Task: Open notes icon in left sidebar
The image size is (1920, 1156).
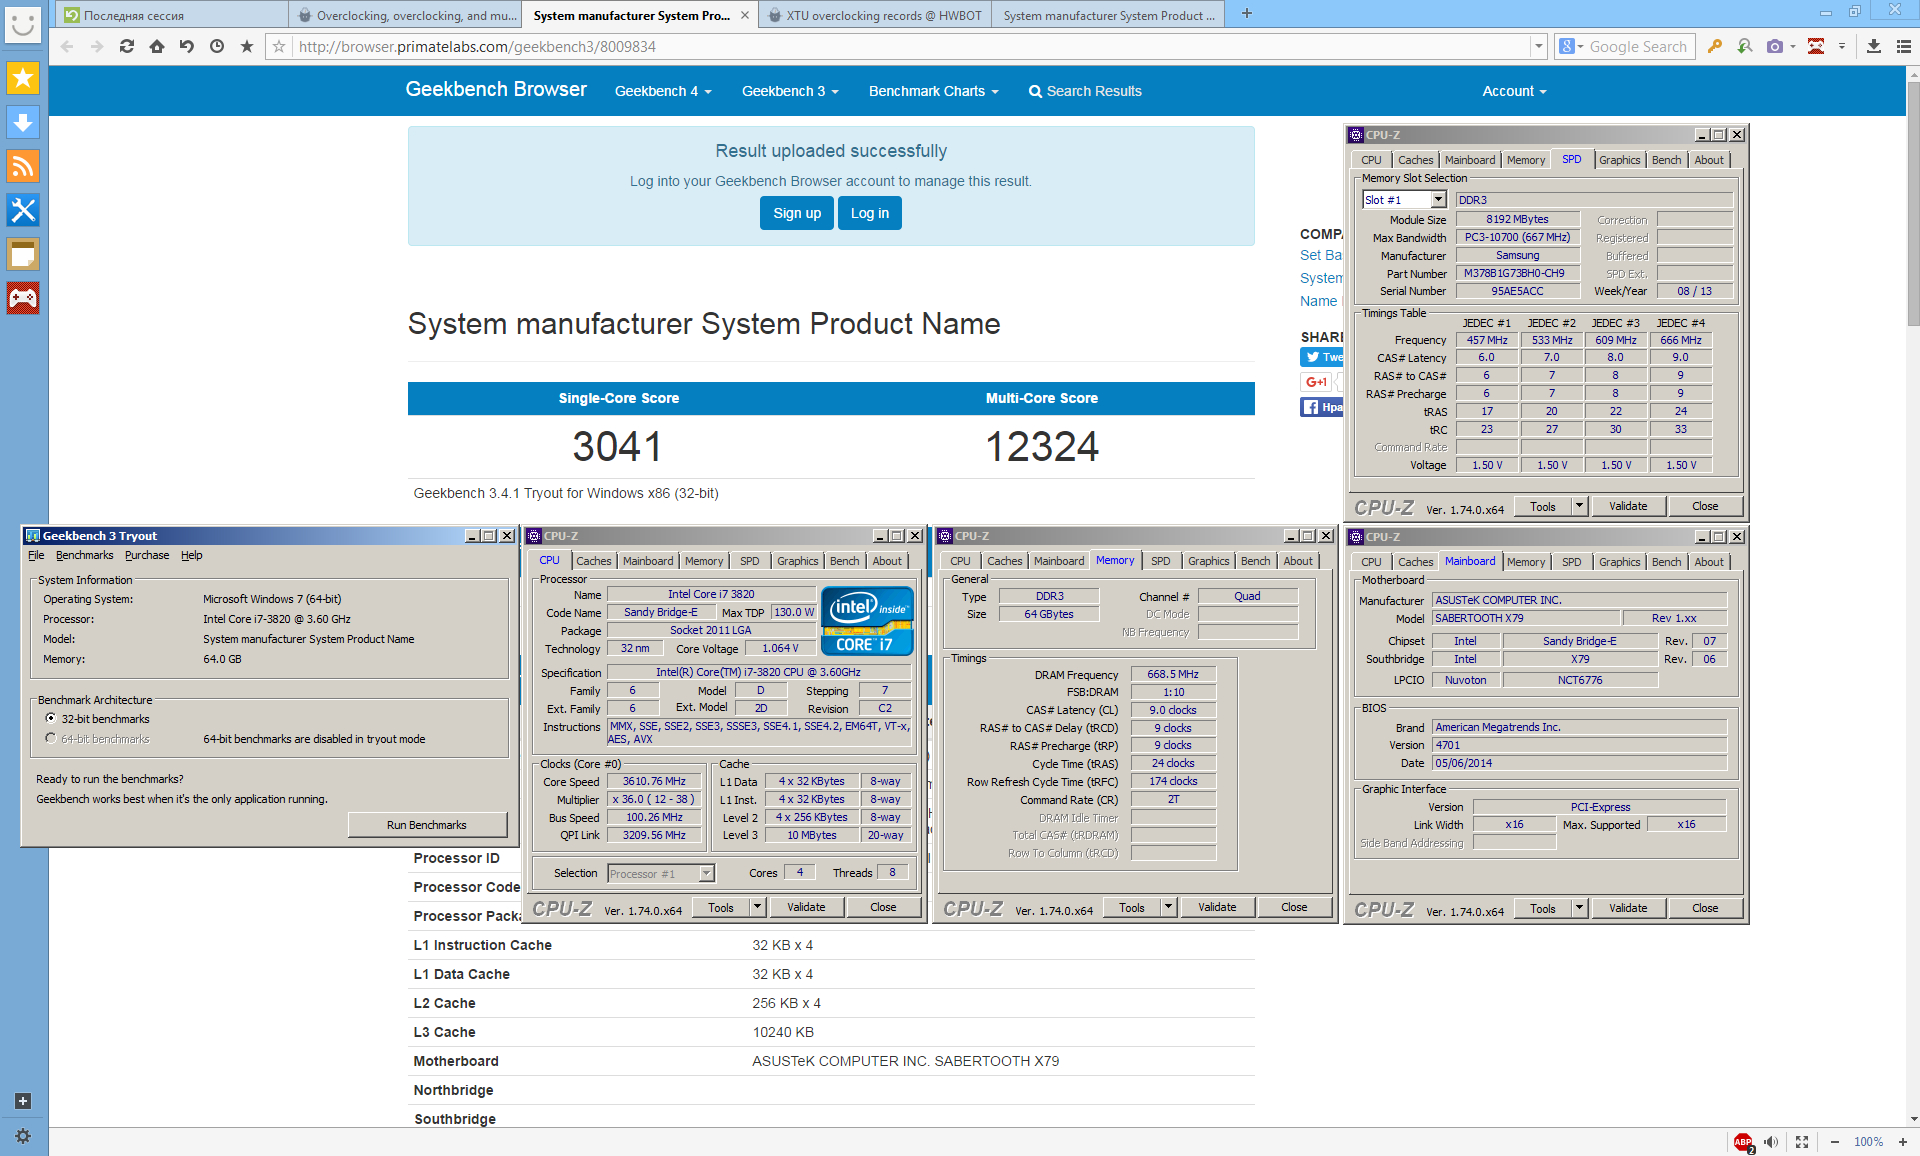Action: tap(23, 254)
